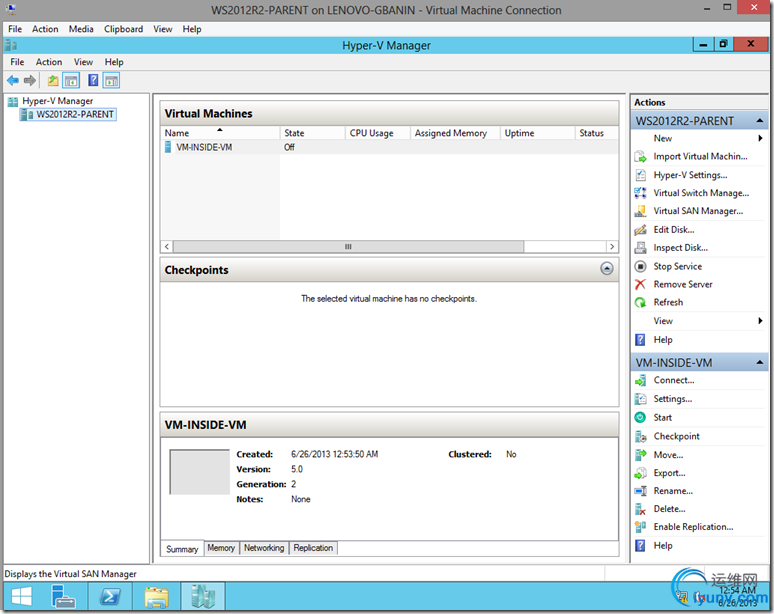
Task: Click the blue Help question mark toolbar icon
Action: (x=93, y=80)
